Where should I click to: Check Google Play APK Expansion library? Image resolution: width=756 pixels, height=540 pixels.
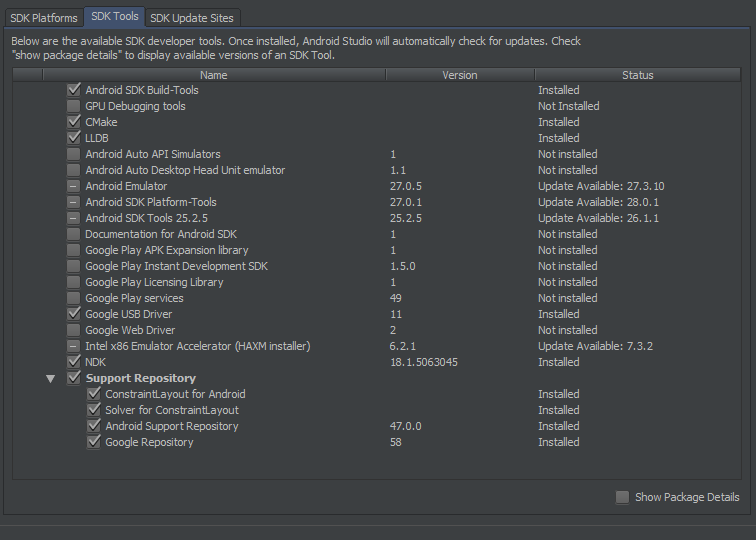pyautogui.click(x=74, y=250)
